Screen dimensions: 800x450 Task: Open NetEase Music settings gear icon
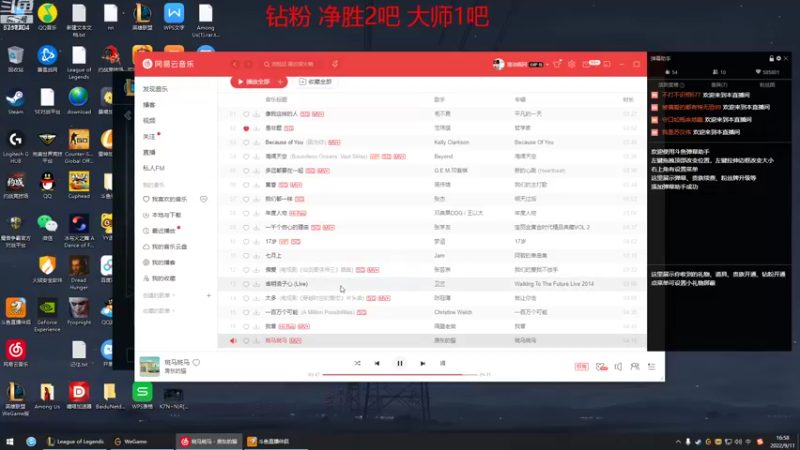[x=571, y=64]
